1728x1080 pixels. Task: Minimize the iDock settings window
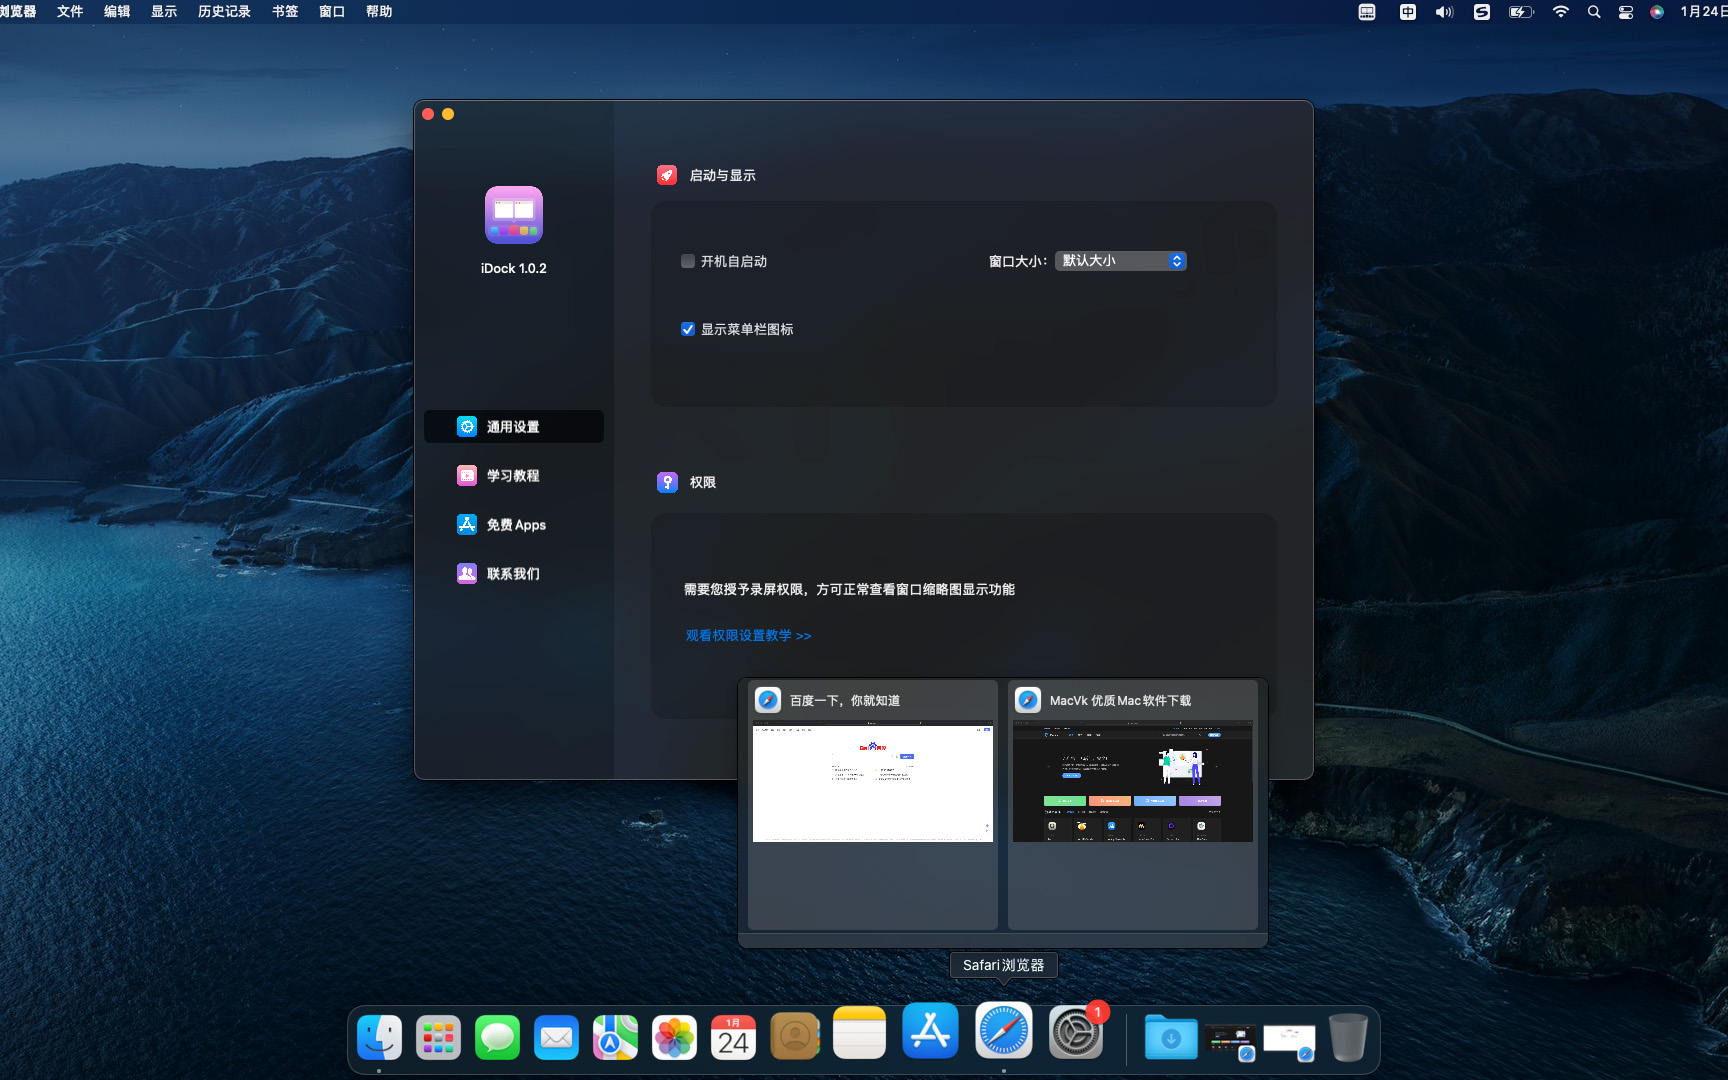point(448,114)
